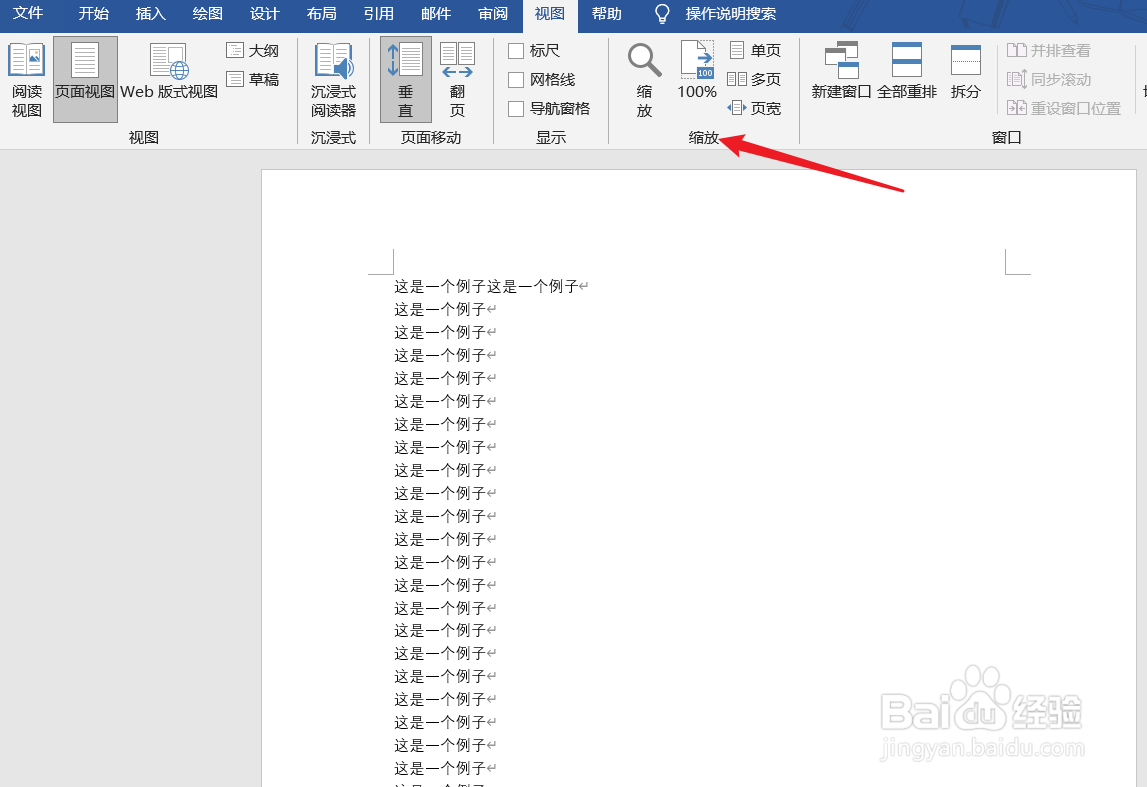Enable the 导航窗格 navigation pane checkbox
The width and height of the screenshot is (1147, 787).
[516, 108]
